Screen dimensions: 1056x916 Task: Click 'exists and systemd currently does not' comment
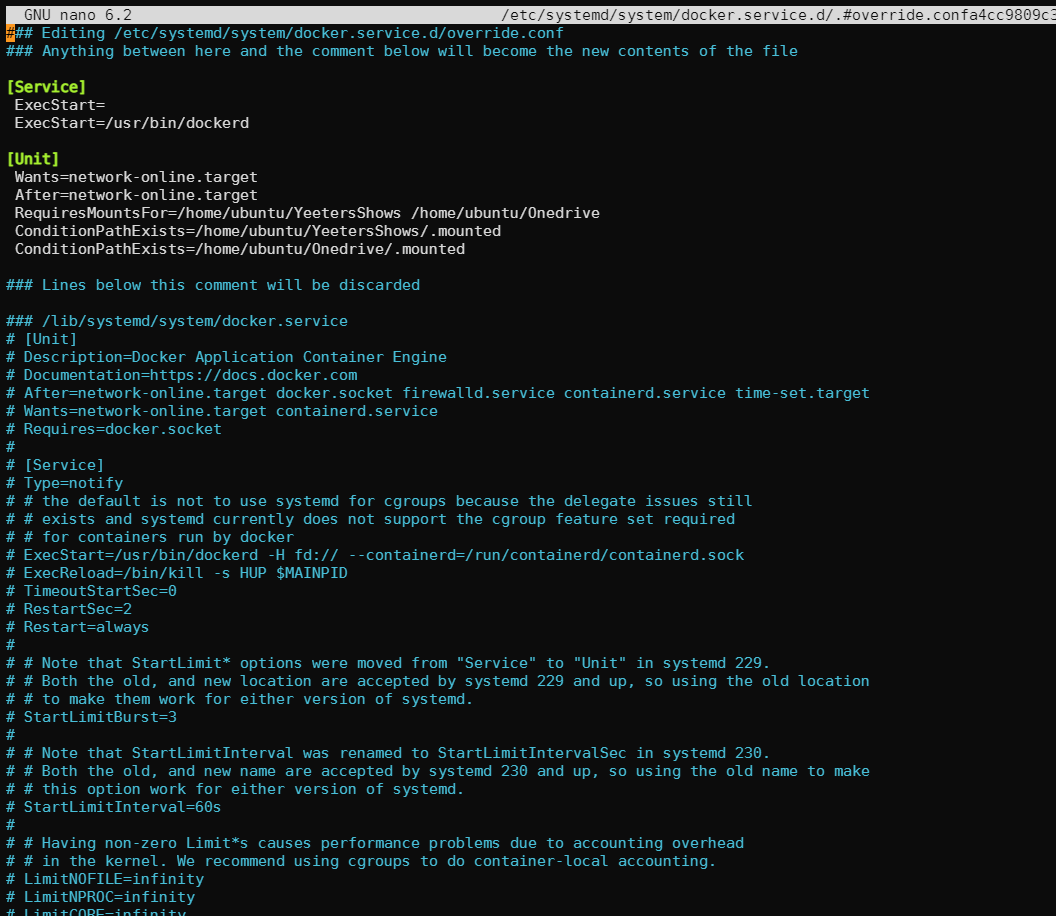pyautogui.click(x=370, y=519)
